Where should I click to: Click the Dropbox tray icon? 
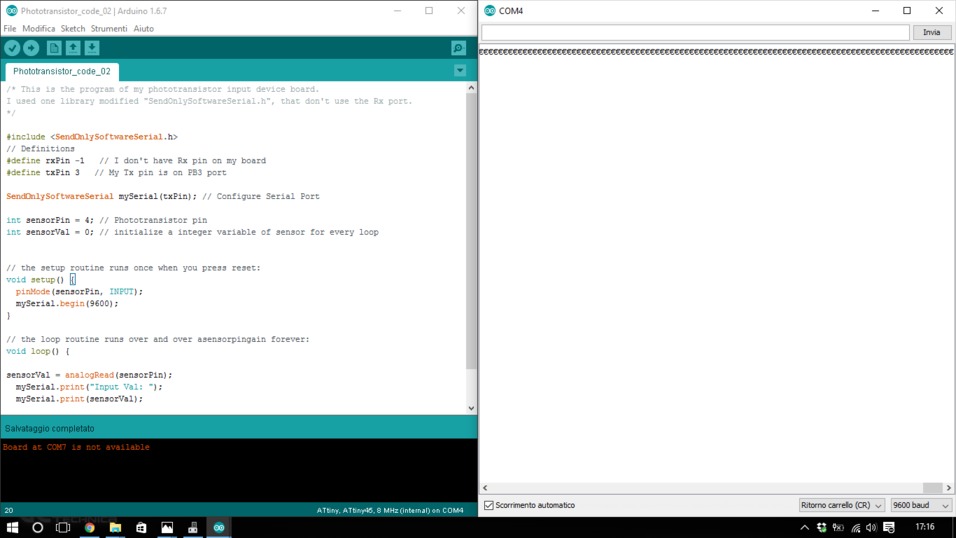click(821, 528)
